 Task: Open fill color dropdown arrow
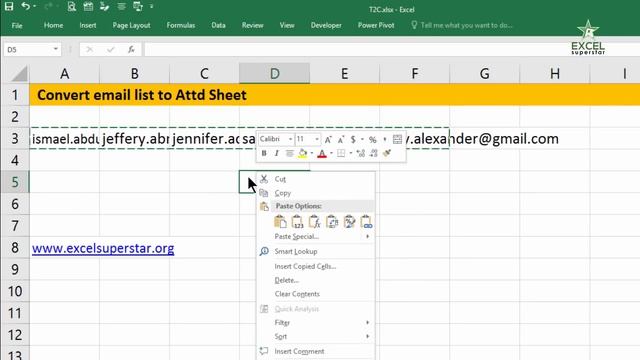point(312,153)
